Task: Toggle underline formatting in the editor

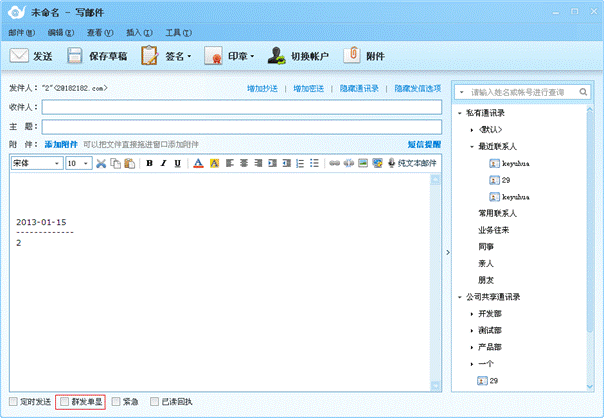Action: 177,163
